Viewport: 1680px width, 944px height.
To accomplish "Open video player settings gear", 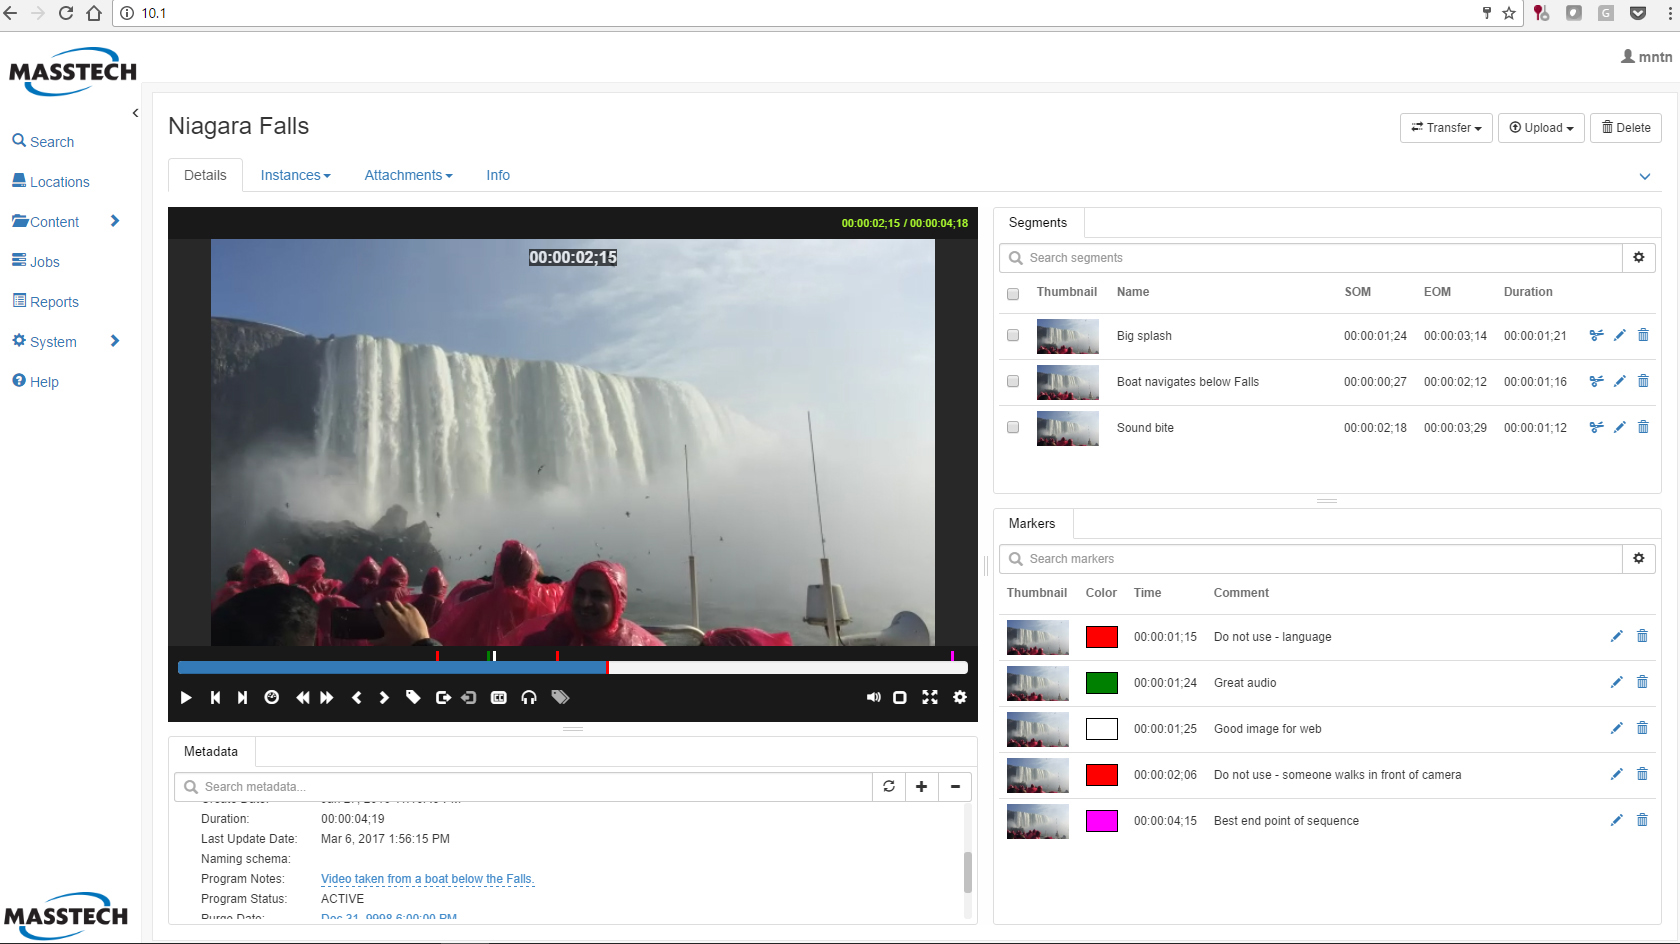I will tap(960, 697).
